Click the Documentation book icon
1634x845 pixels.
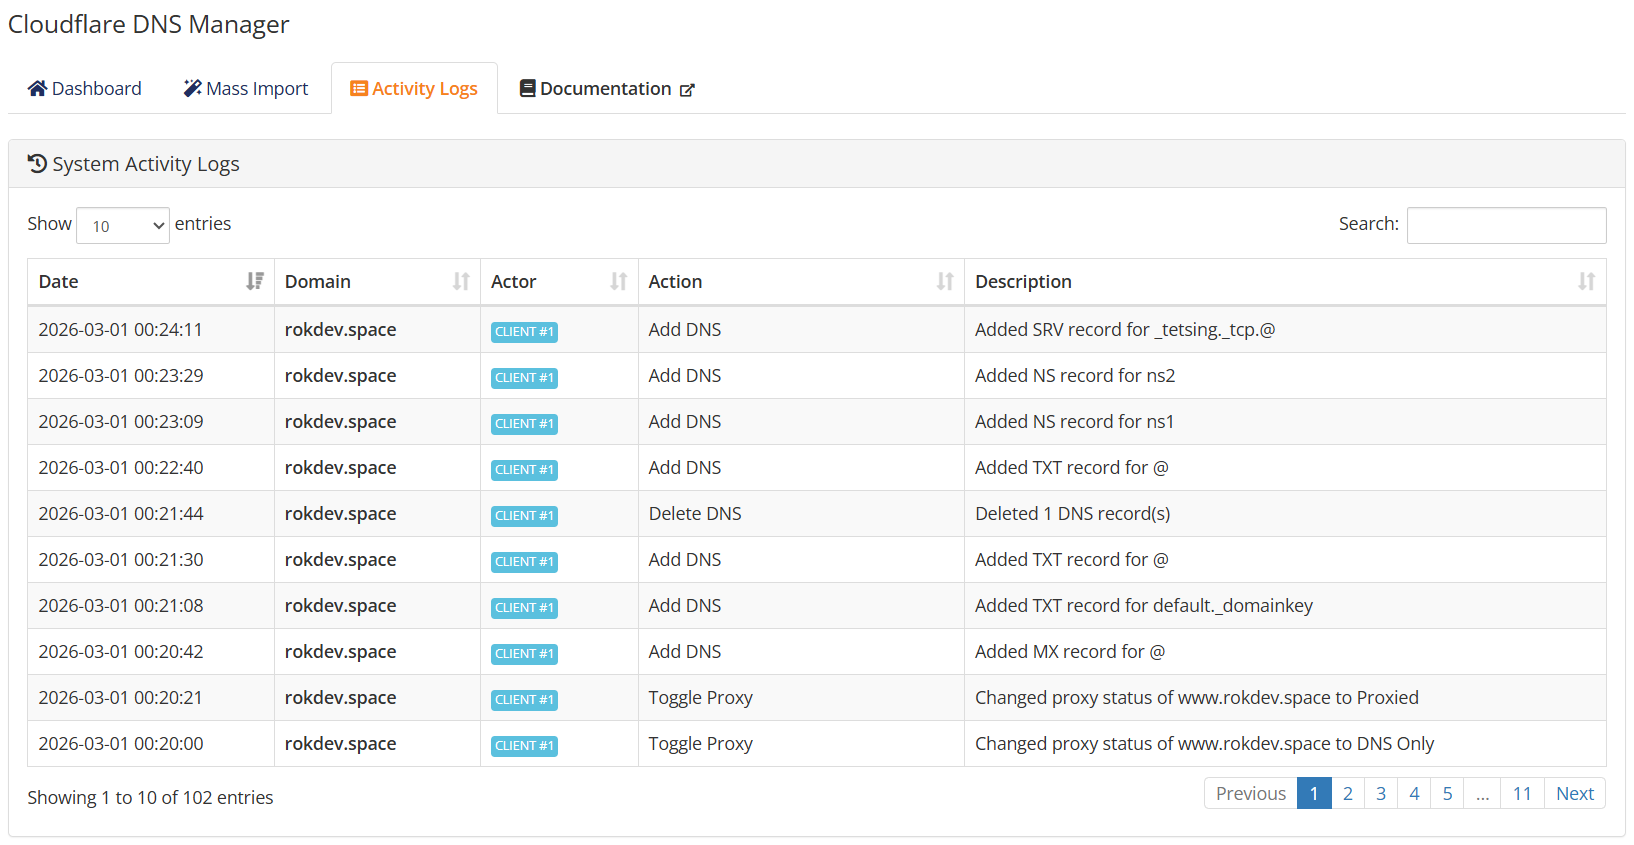pyautogui.click(x=527, y=88)
